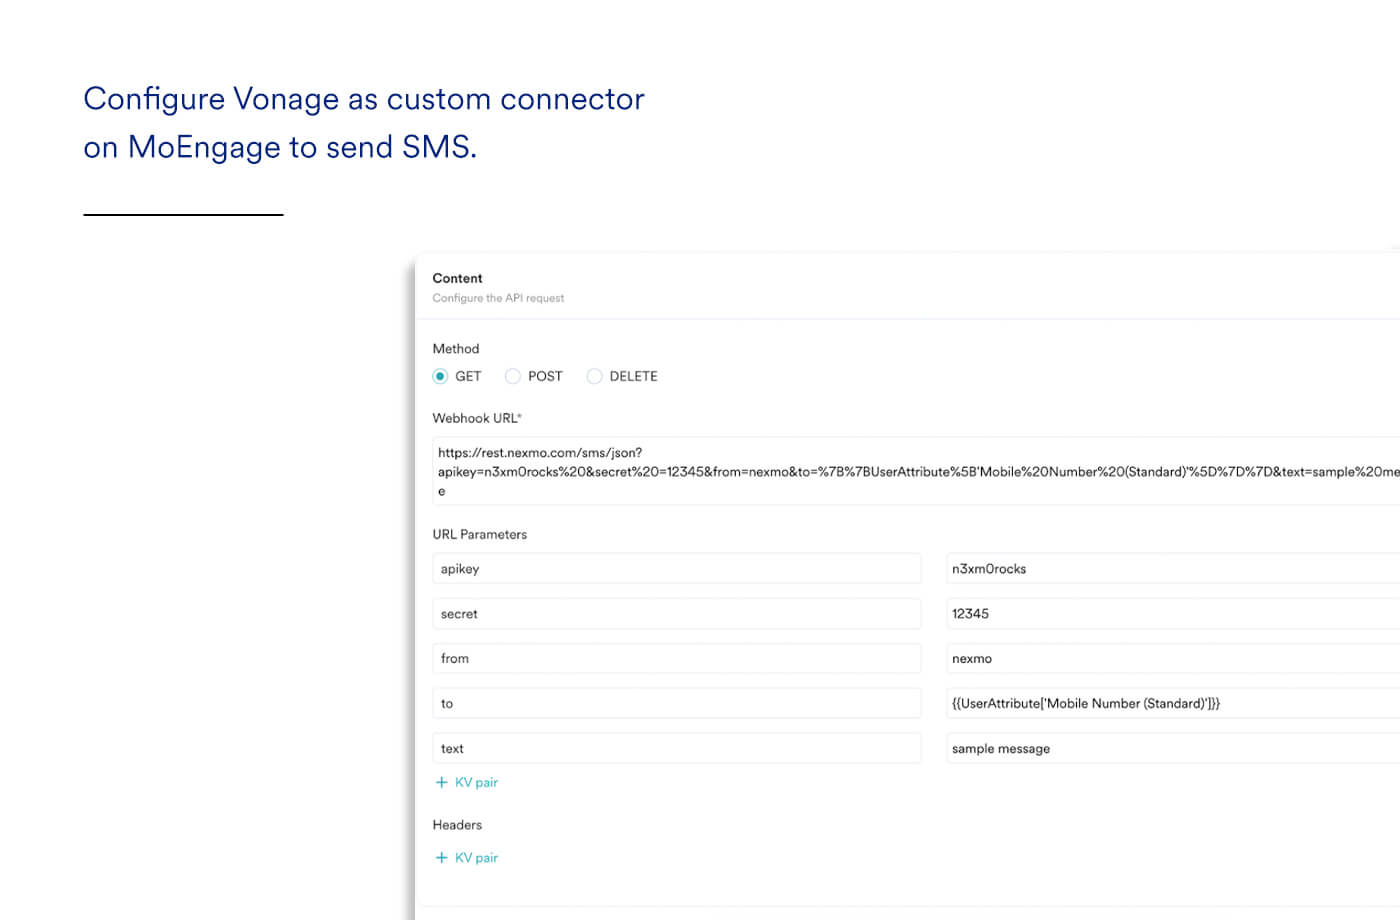Screen dimensions: 1400x920
Task: Edit the apikey parameter key field
Action: click(x=677, y=569)
